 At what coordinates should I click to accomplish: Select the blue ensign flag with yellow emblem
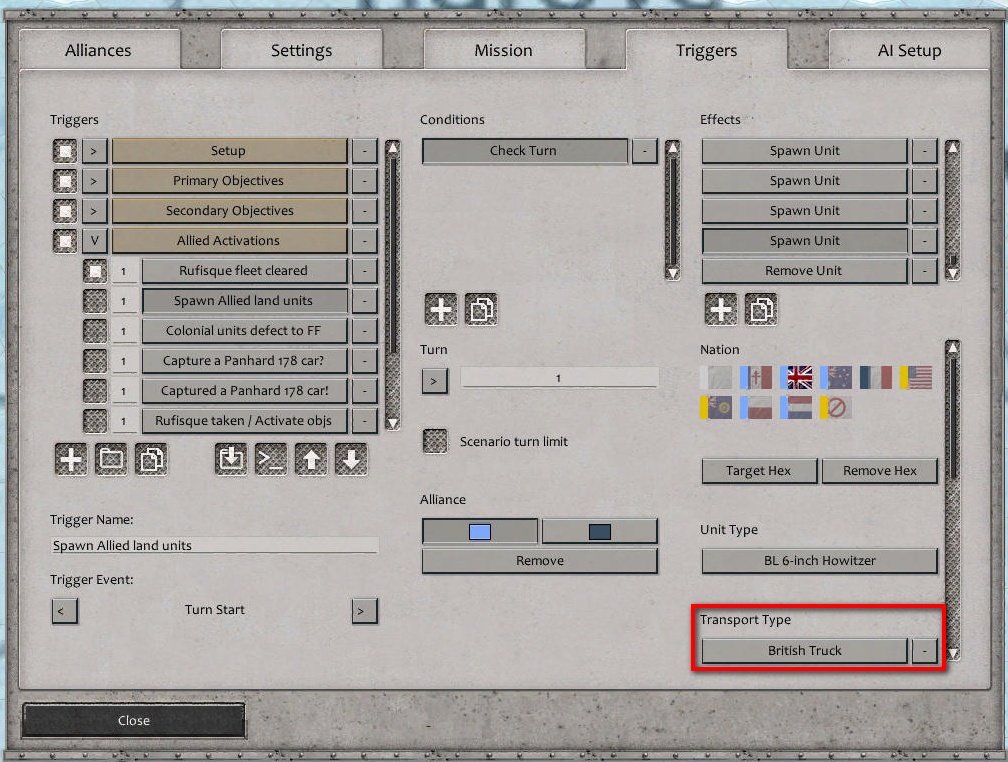[x=716, y=407]
